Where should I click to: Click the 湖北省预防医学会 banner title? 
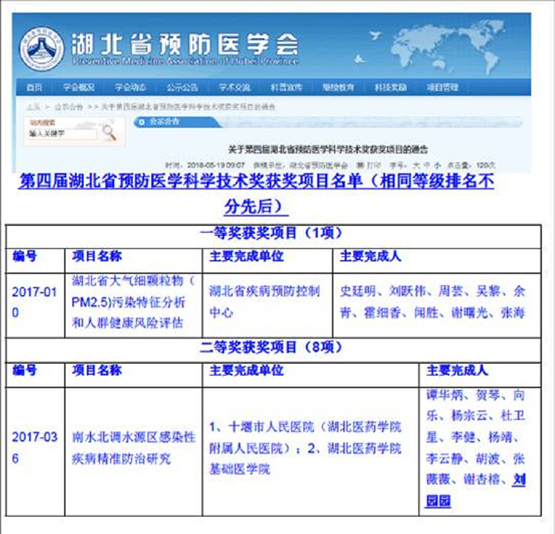point(185,45)
